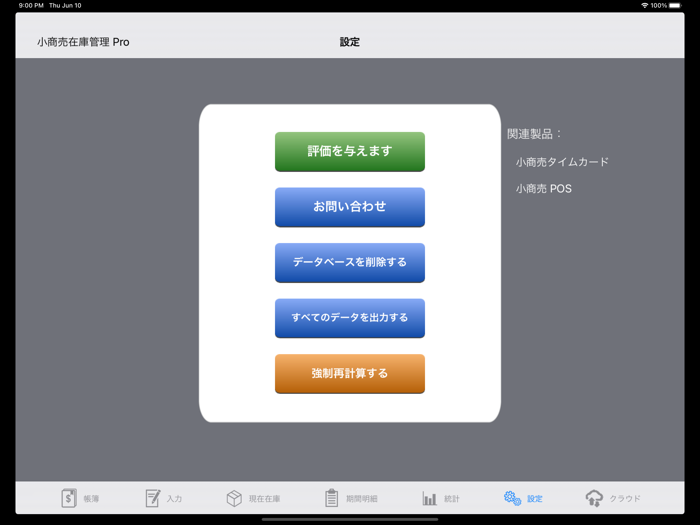Tap the 設定 page title in header
Image resolution: width=700 pixels, height=525 pixels.
click(350, 42)
